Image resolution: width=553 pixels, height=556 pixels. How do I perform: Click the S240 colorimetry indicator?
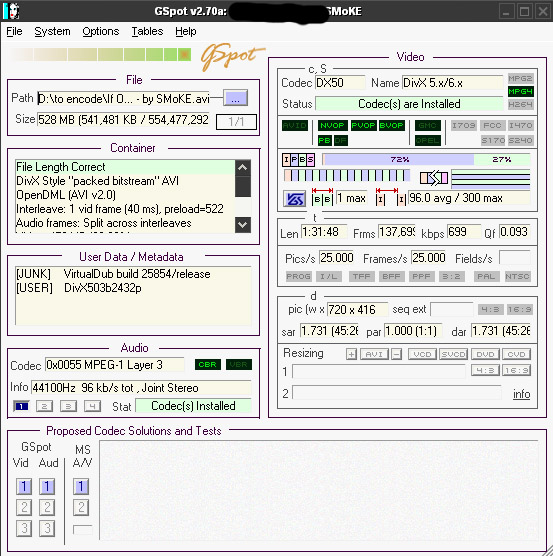520,140
